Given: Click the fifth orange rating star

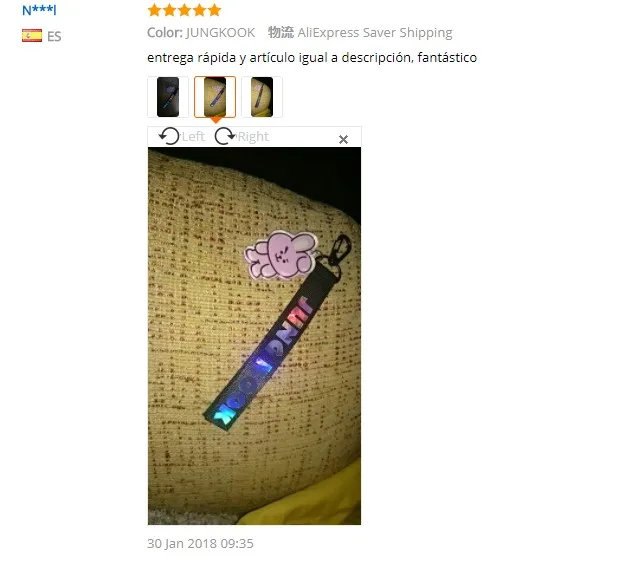Looking at the screenshot, I should (x=214, y=10).
